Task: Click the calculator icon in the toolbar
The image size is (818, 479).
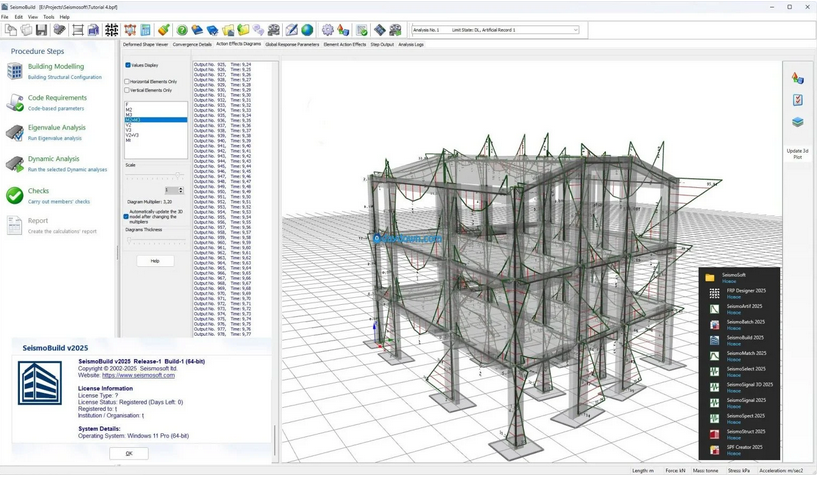Action: tap(146, 30)
